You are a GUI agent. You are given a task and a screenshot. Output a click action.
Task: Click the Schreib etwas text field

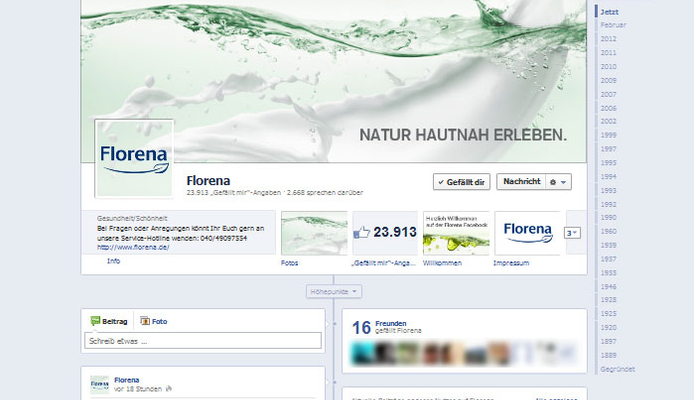tap(203, 341)
